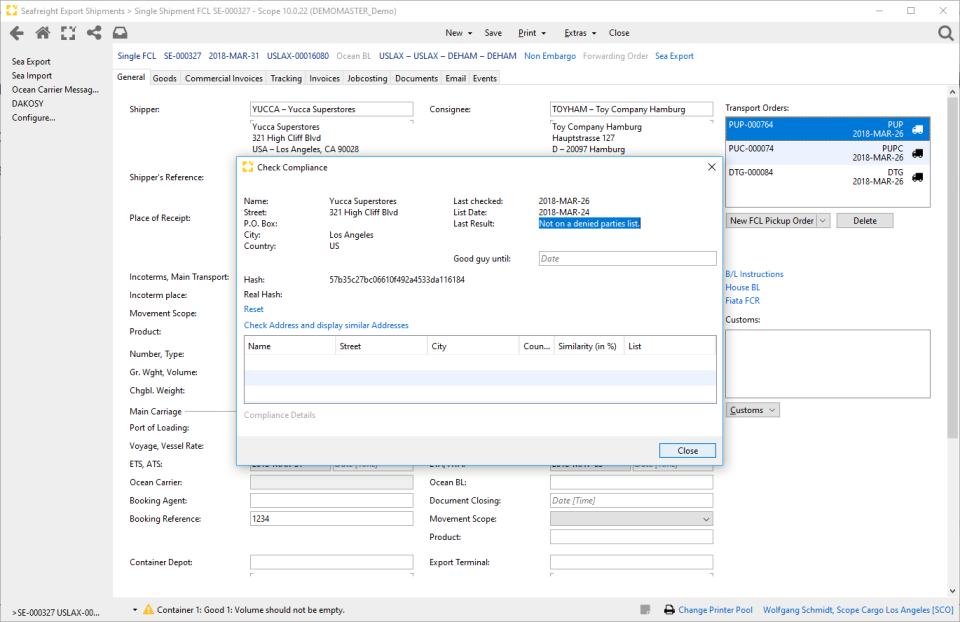Open the inbox tray icon
The width and height of the screenshot is (960, 622).
[120, 33]
